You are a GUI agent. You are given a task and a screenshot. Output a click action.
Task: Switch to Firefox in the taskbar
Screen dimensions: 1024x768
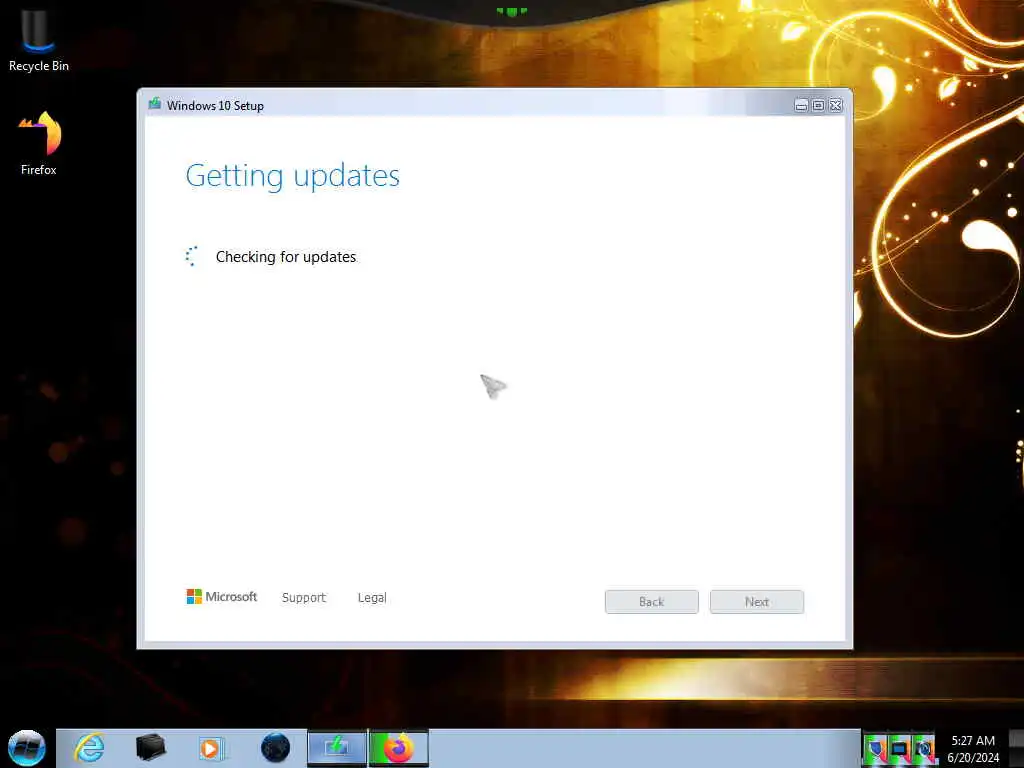pyautogui.click(x=398, y=748)
